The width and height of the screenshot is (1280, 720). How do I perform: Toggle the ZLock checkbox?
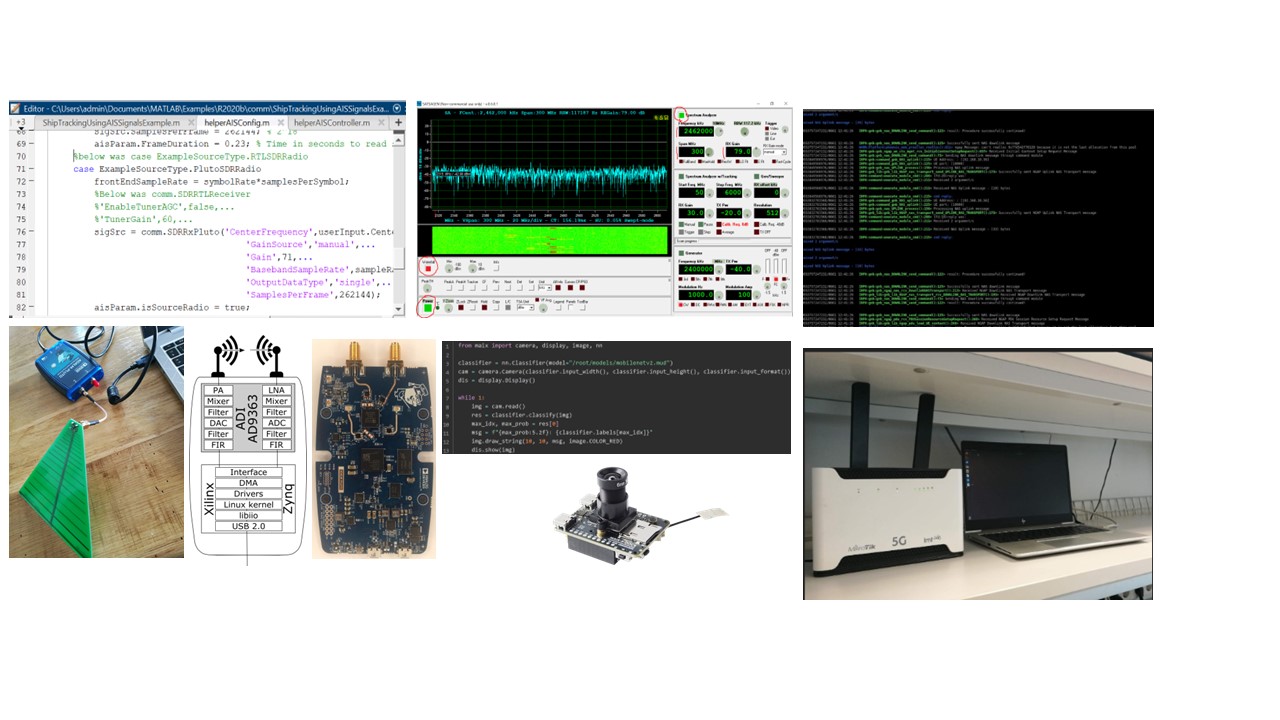point(461,307)
